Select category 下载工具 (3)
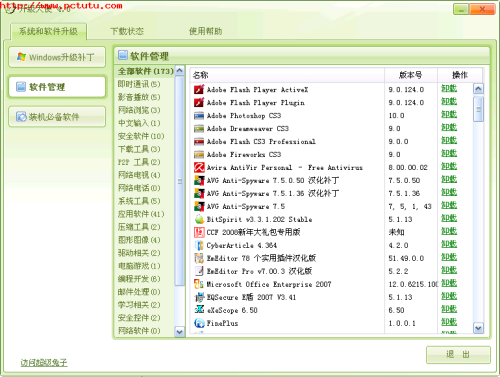This screenshot has width=500, height=377. click(139, 149)
